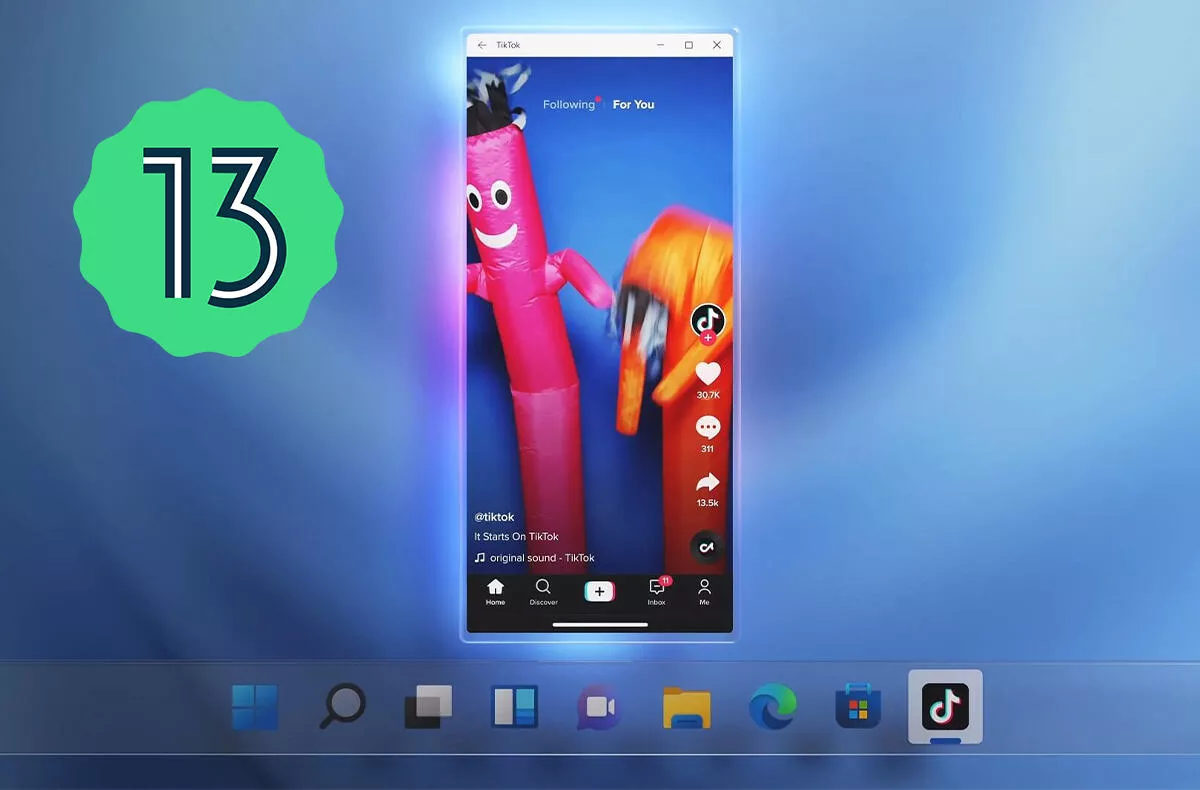Create a new video with plus button
Image resolution: width=1200 pixels, height=790 pixels.
tap(600, 591)
